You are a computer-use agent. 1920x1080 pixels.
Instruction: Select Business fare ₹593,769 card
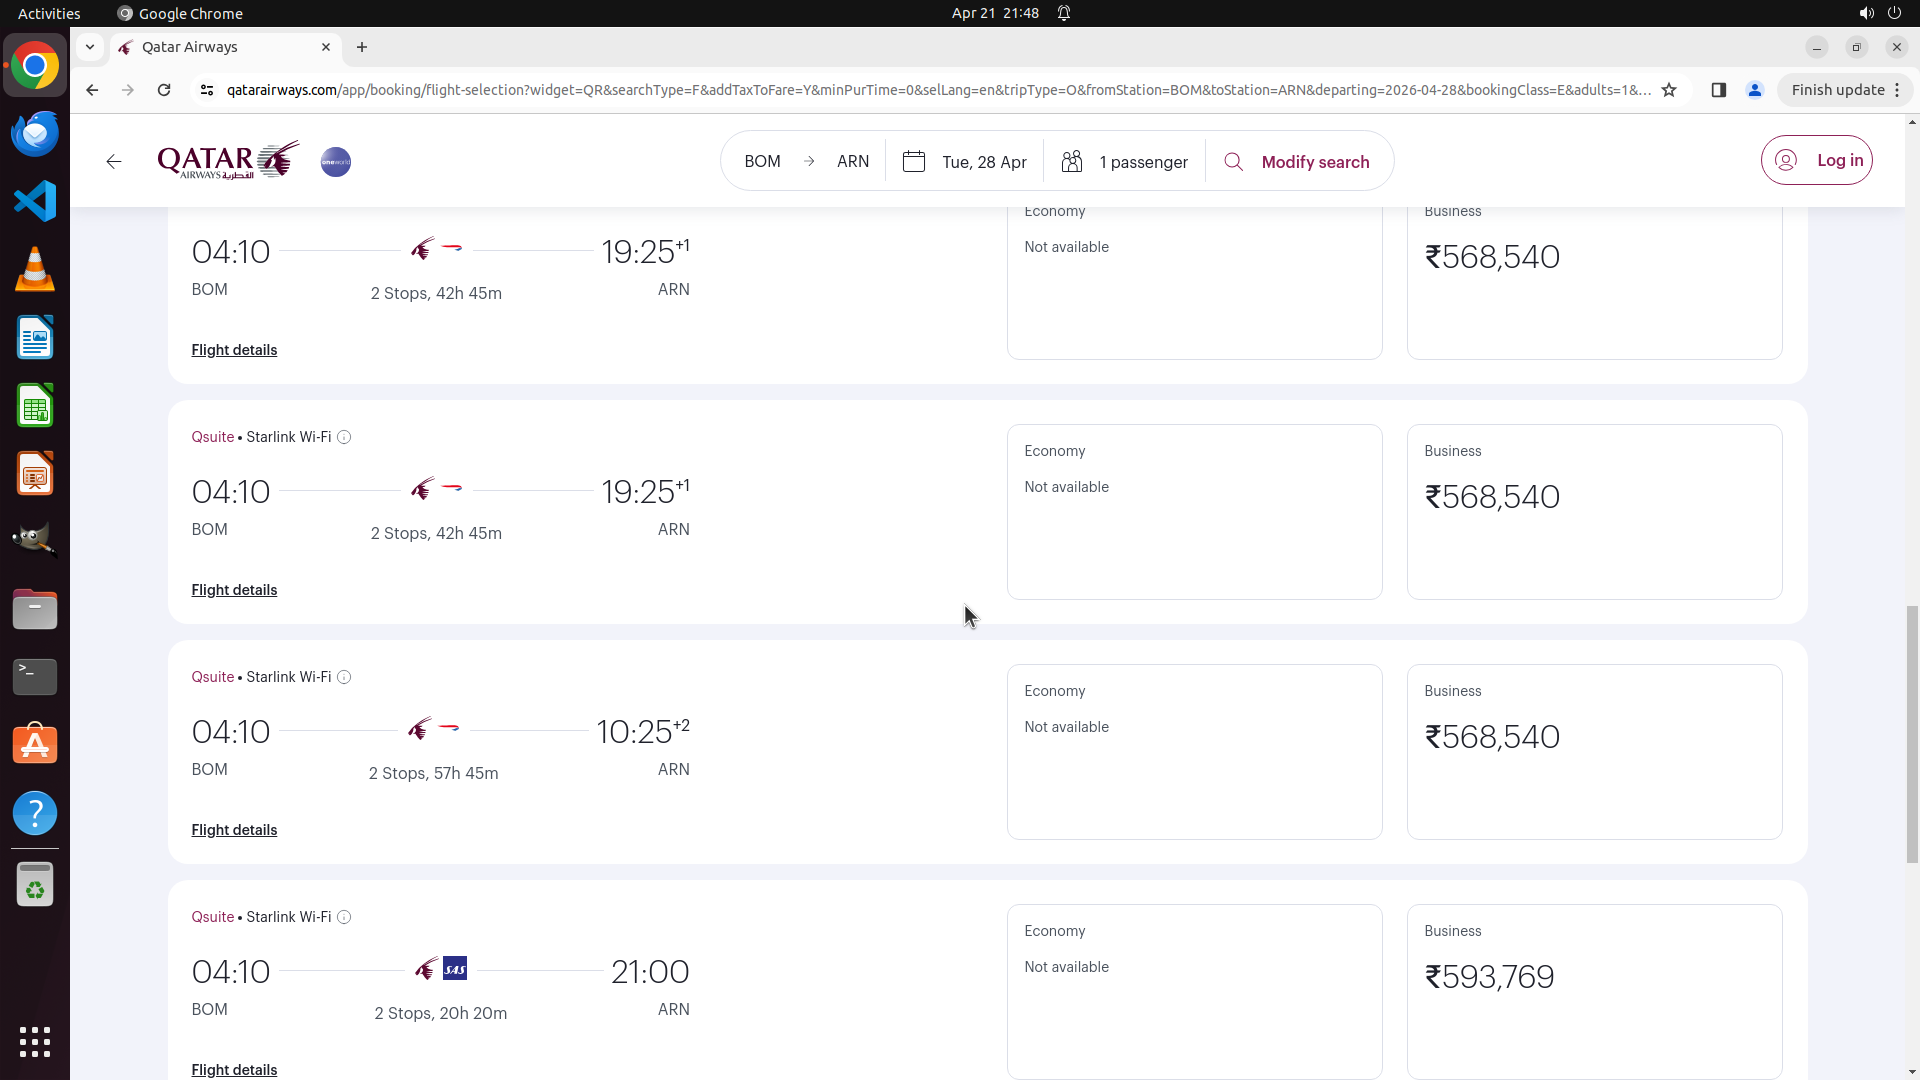[x=1593, y=990]
